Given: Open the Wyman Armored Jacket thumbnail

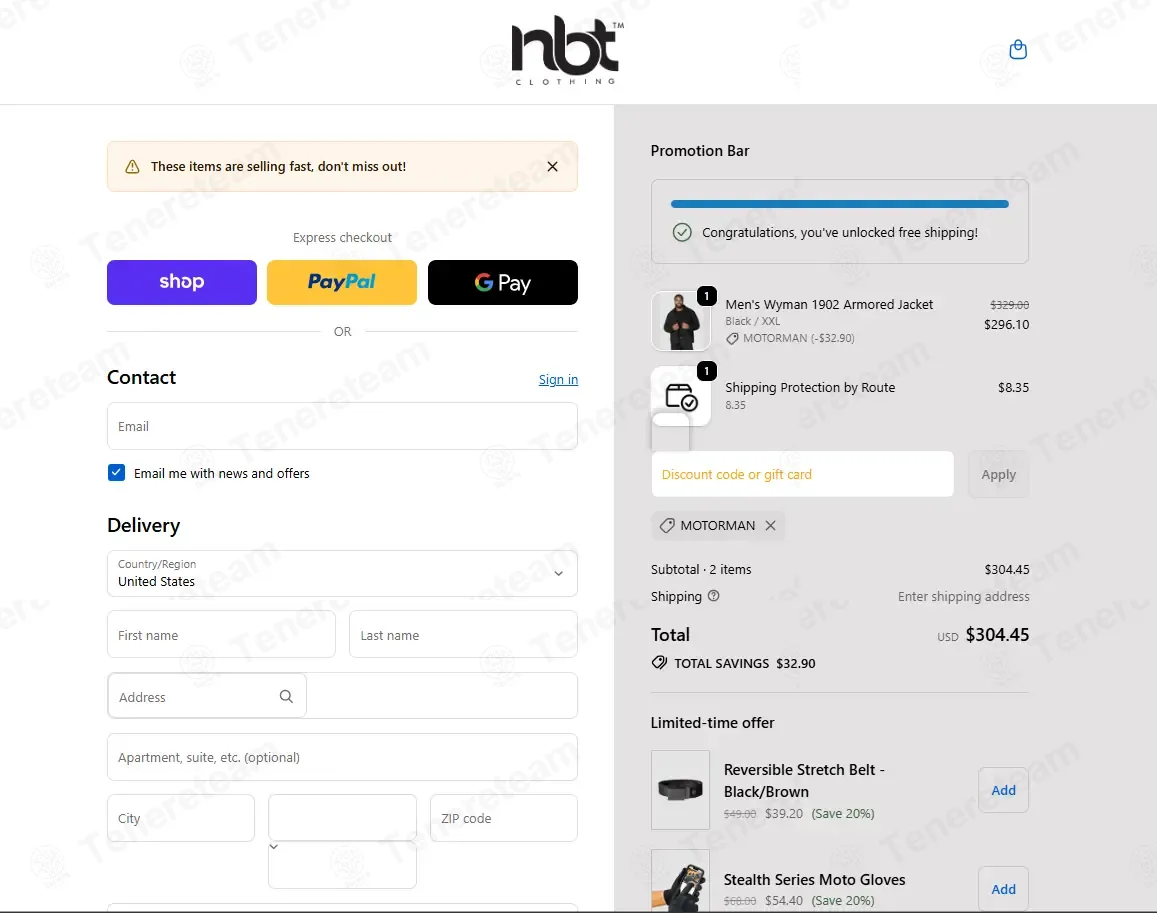Looking at the screenshot, I should pyautogui.click(x=680, y=321).
